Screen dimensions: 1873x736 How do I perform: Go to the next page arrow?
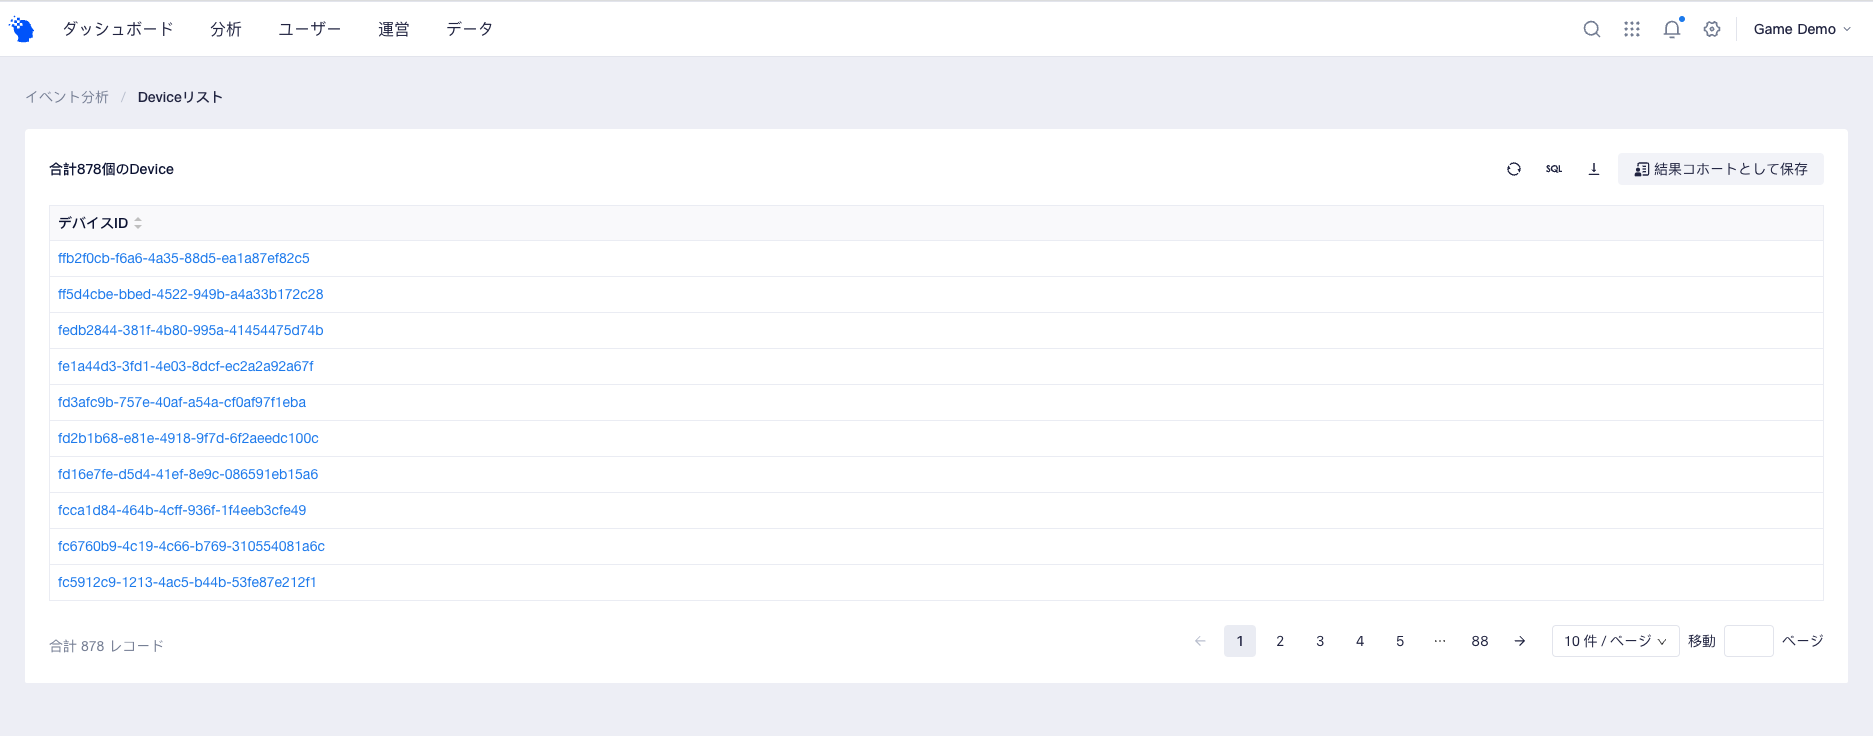[x=1520, y=641]
